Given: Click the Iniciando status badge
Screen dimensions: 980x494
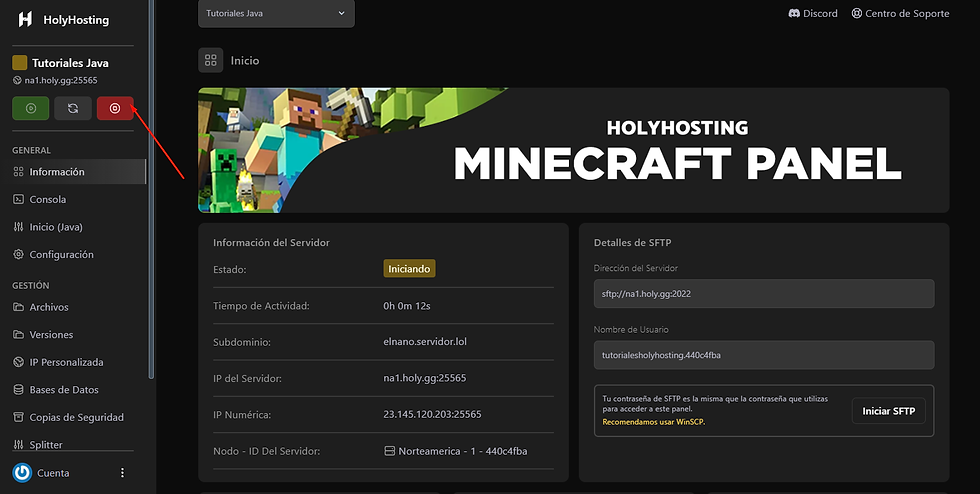Looking at the screenshot, I should point(409,269).
